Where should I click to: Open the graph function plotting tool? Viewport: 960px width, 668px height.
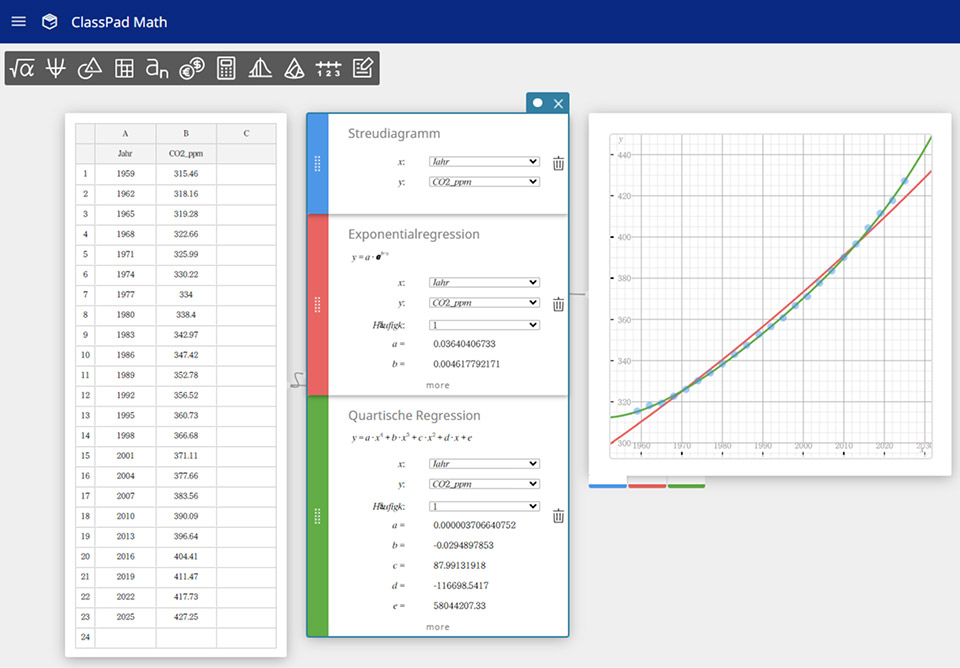[x=56, y=68]
